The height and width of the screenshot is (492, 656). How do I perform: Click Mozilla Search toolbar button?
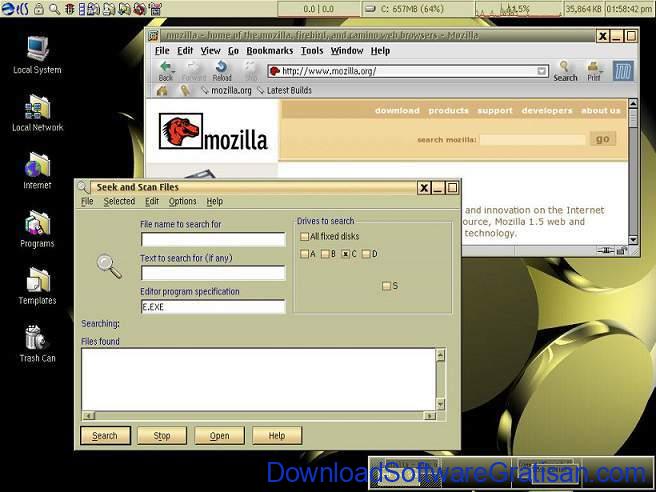[565, 71]
